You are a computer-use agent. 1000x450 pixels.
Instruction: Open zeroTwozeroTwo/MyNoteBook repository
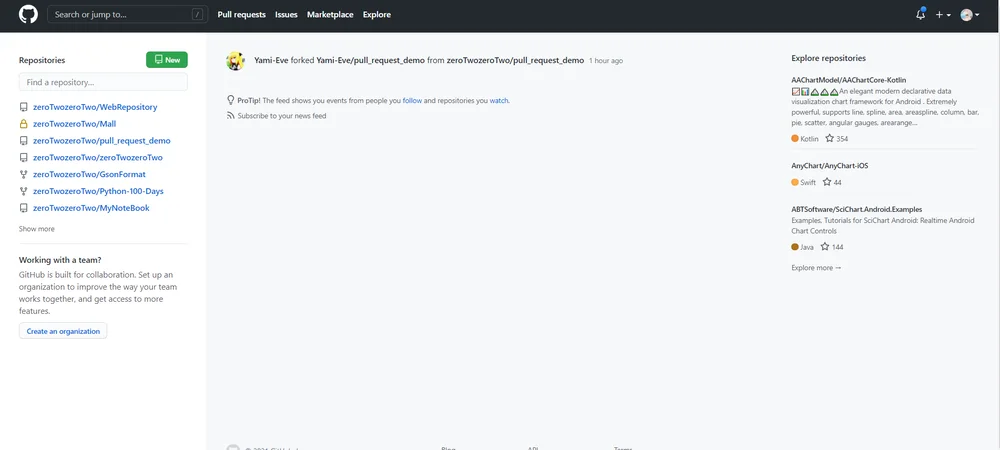[91, 208]
